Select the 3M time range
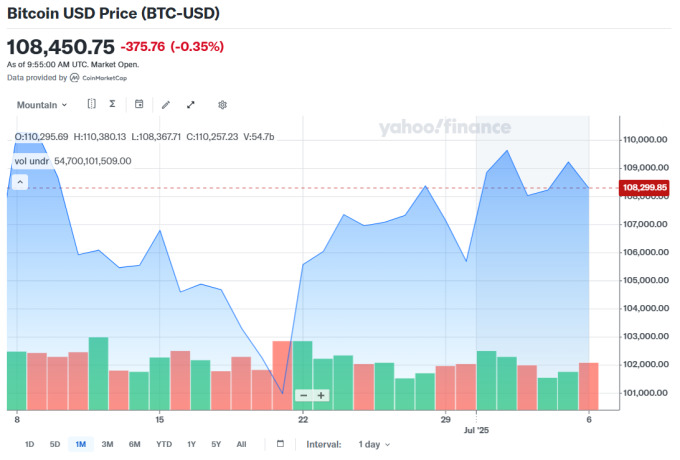Image resolution: width=680 pixels, height=460 pixels. pos(107,444)
